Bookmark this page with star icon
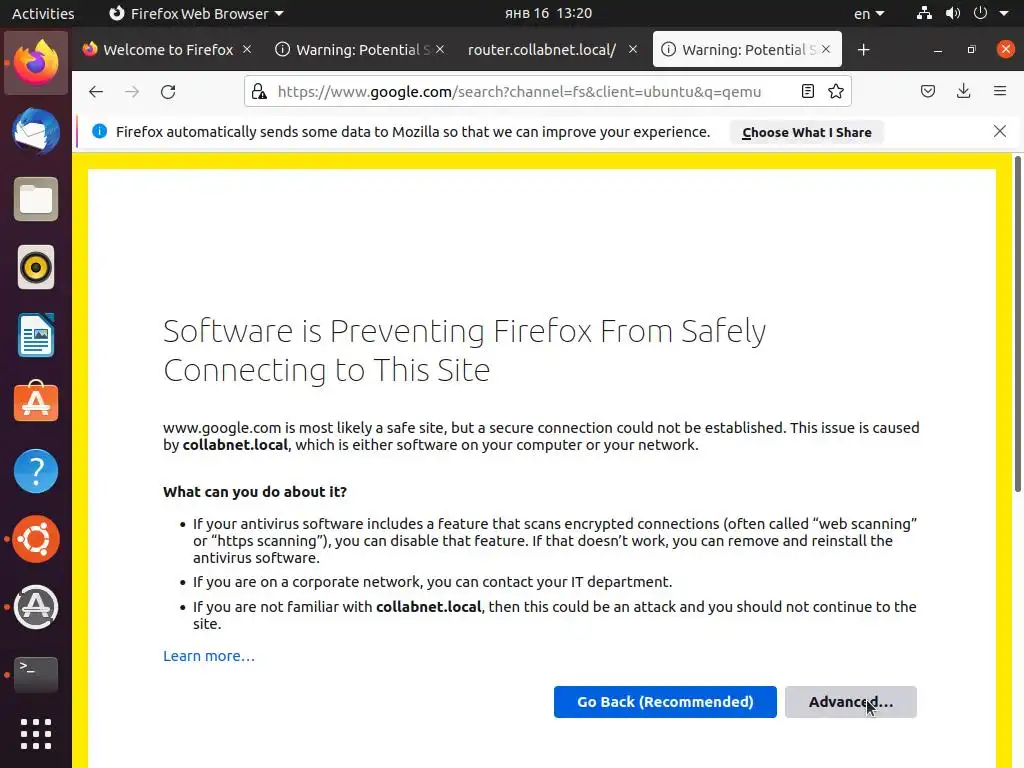This screenshot has width=1024, height=768. 836,92
